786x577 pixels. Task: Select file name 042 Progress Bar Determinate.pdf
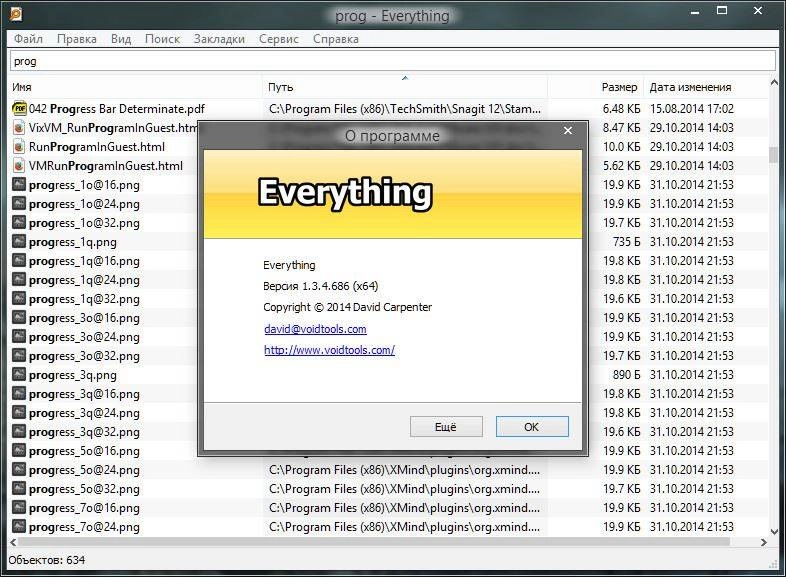pyautogui.click(x=117, y=109)
